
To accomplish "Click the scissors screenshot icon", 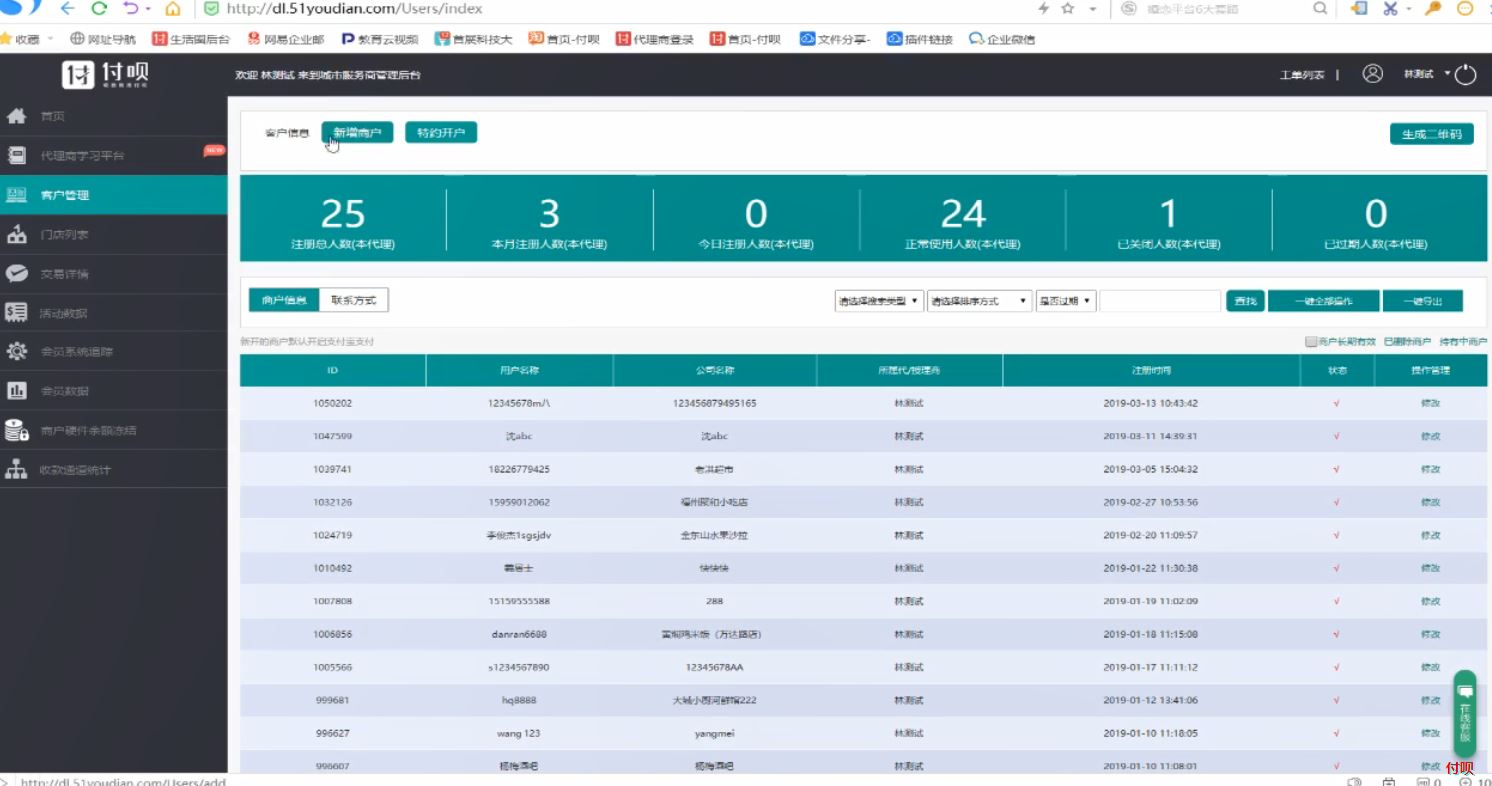I will (x=1389, y=8).
